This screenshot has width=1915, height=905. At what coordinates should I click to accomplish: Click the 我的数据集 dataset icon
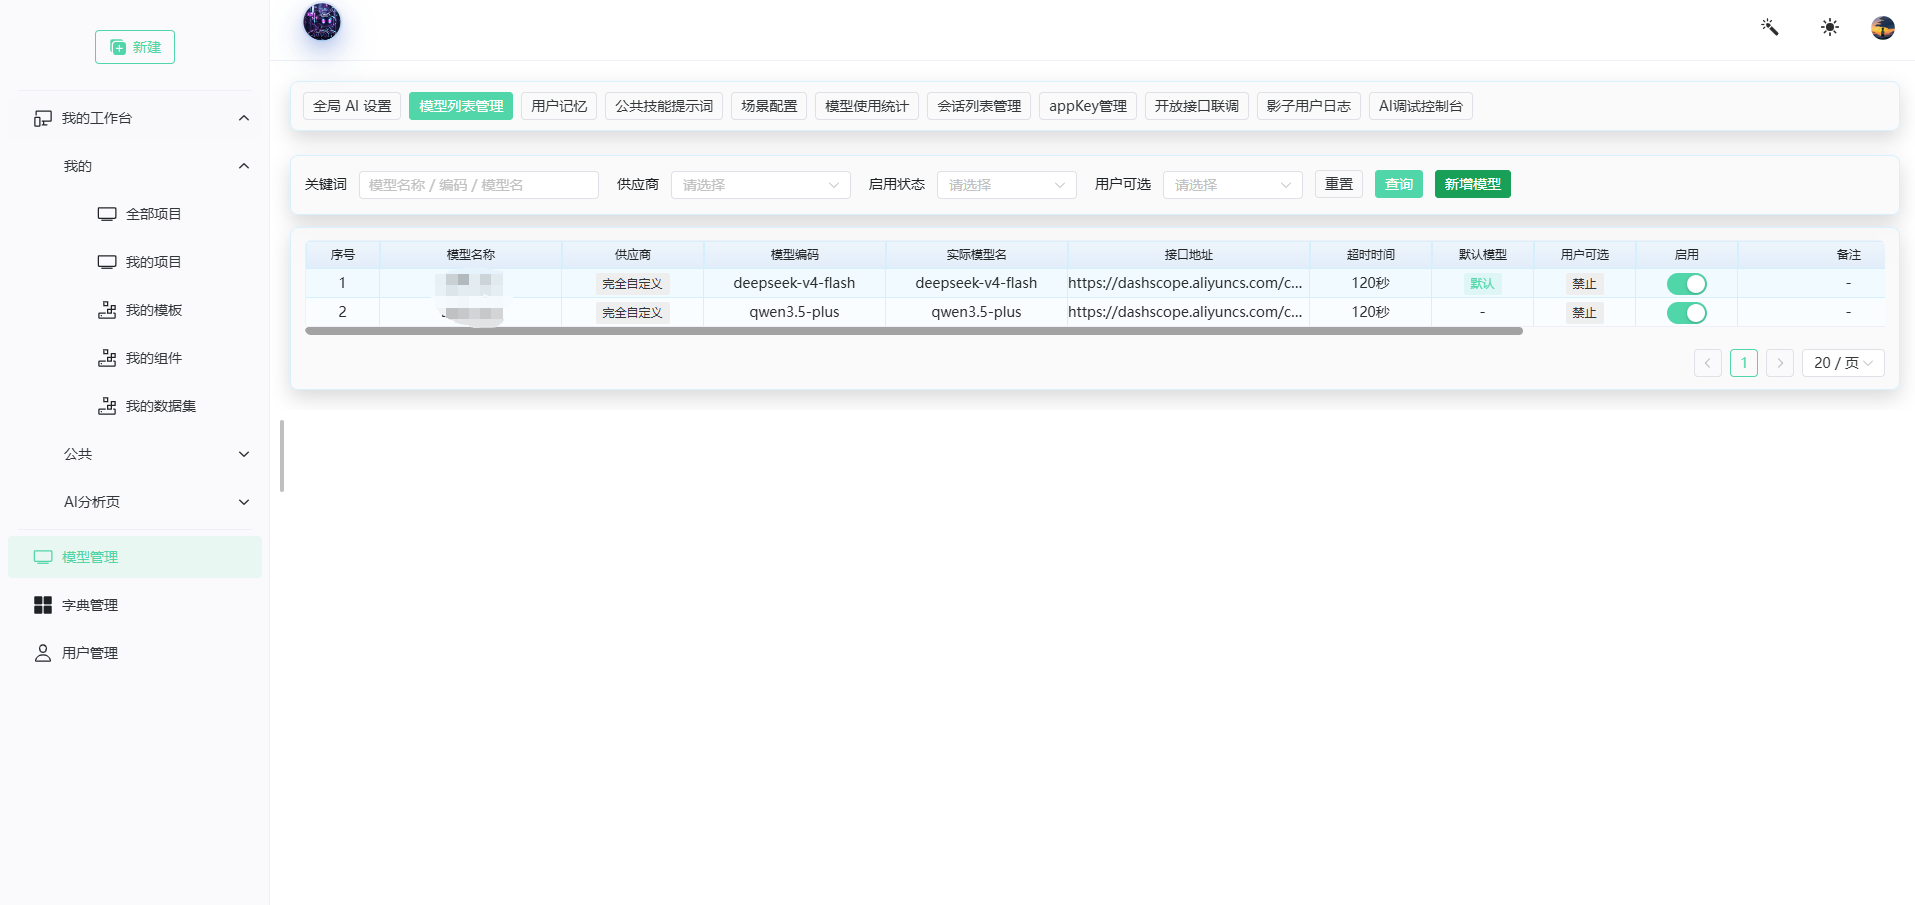pos(107,406)
